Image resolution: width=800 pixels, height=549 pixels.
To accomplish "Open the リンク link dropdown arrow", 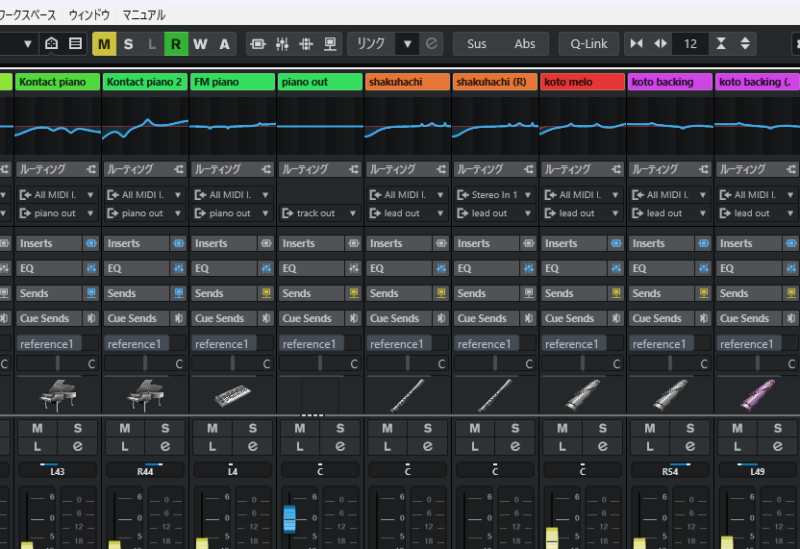I will [407, 44].
